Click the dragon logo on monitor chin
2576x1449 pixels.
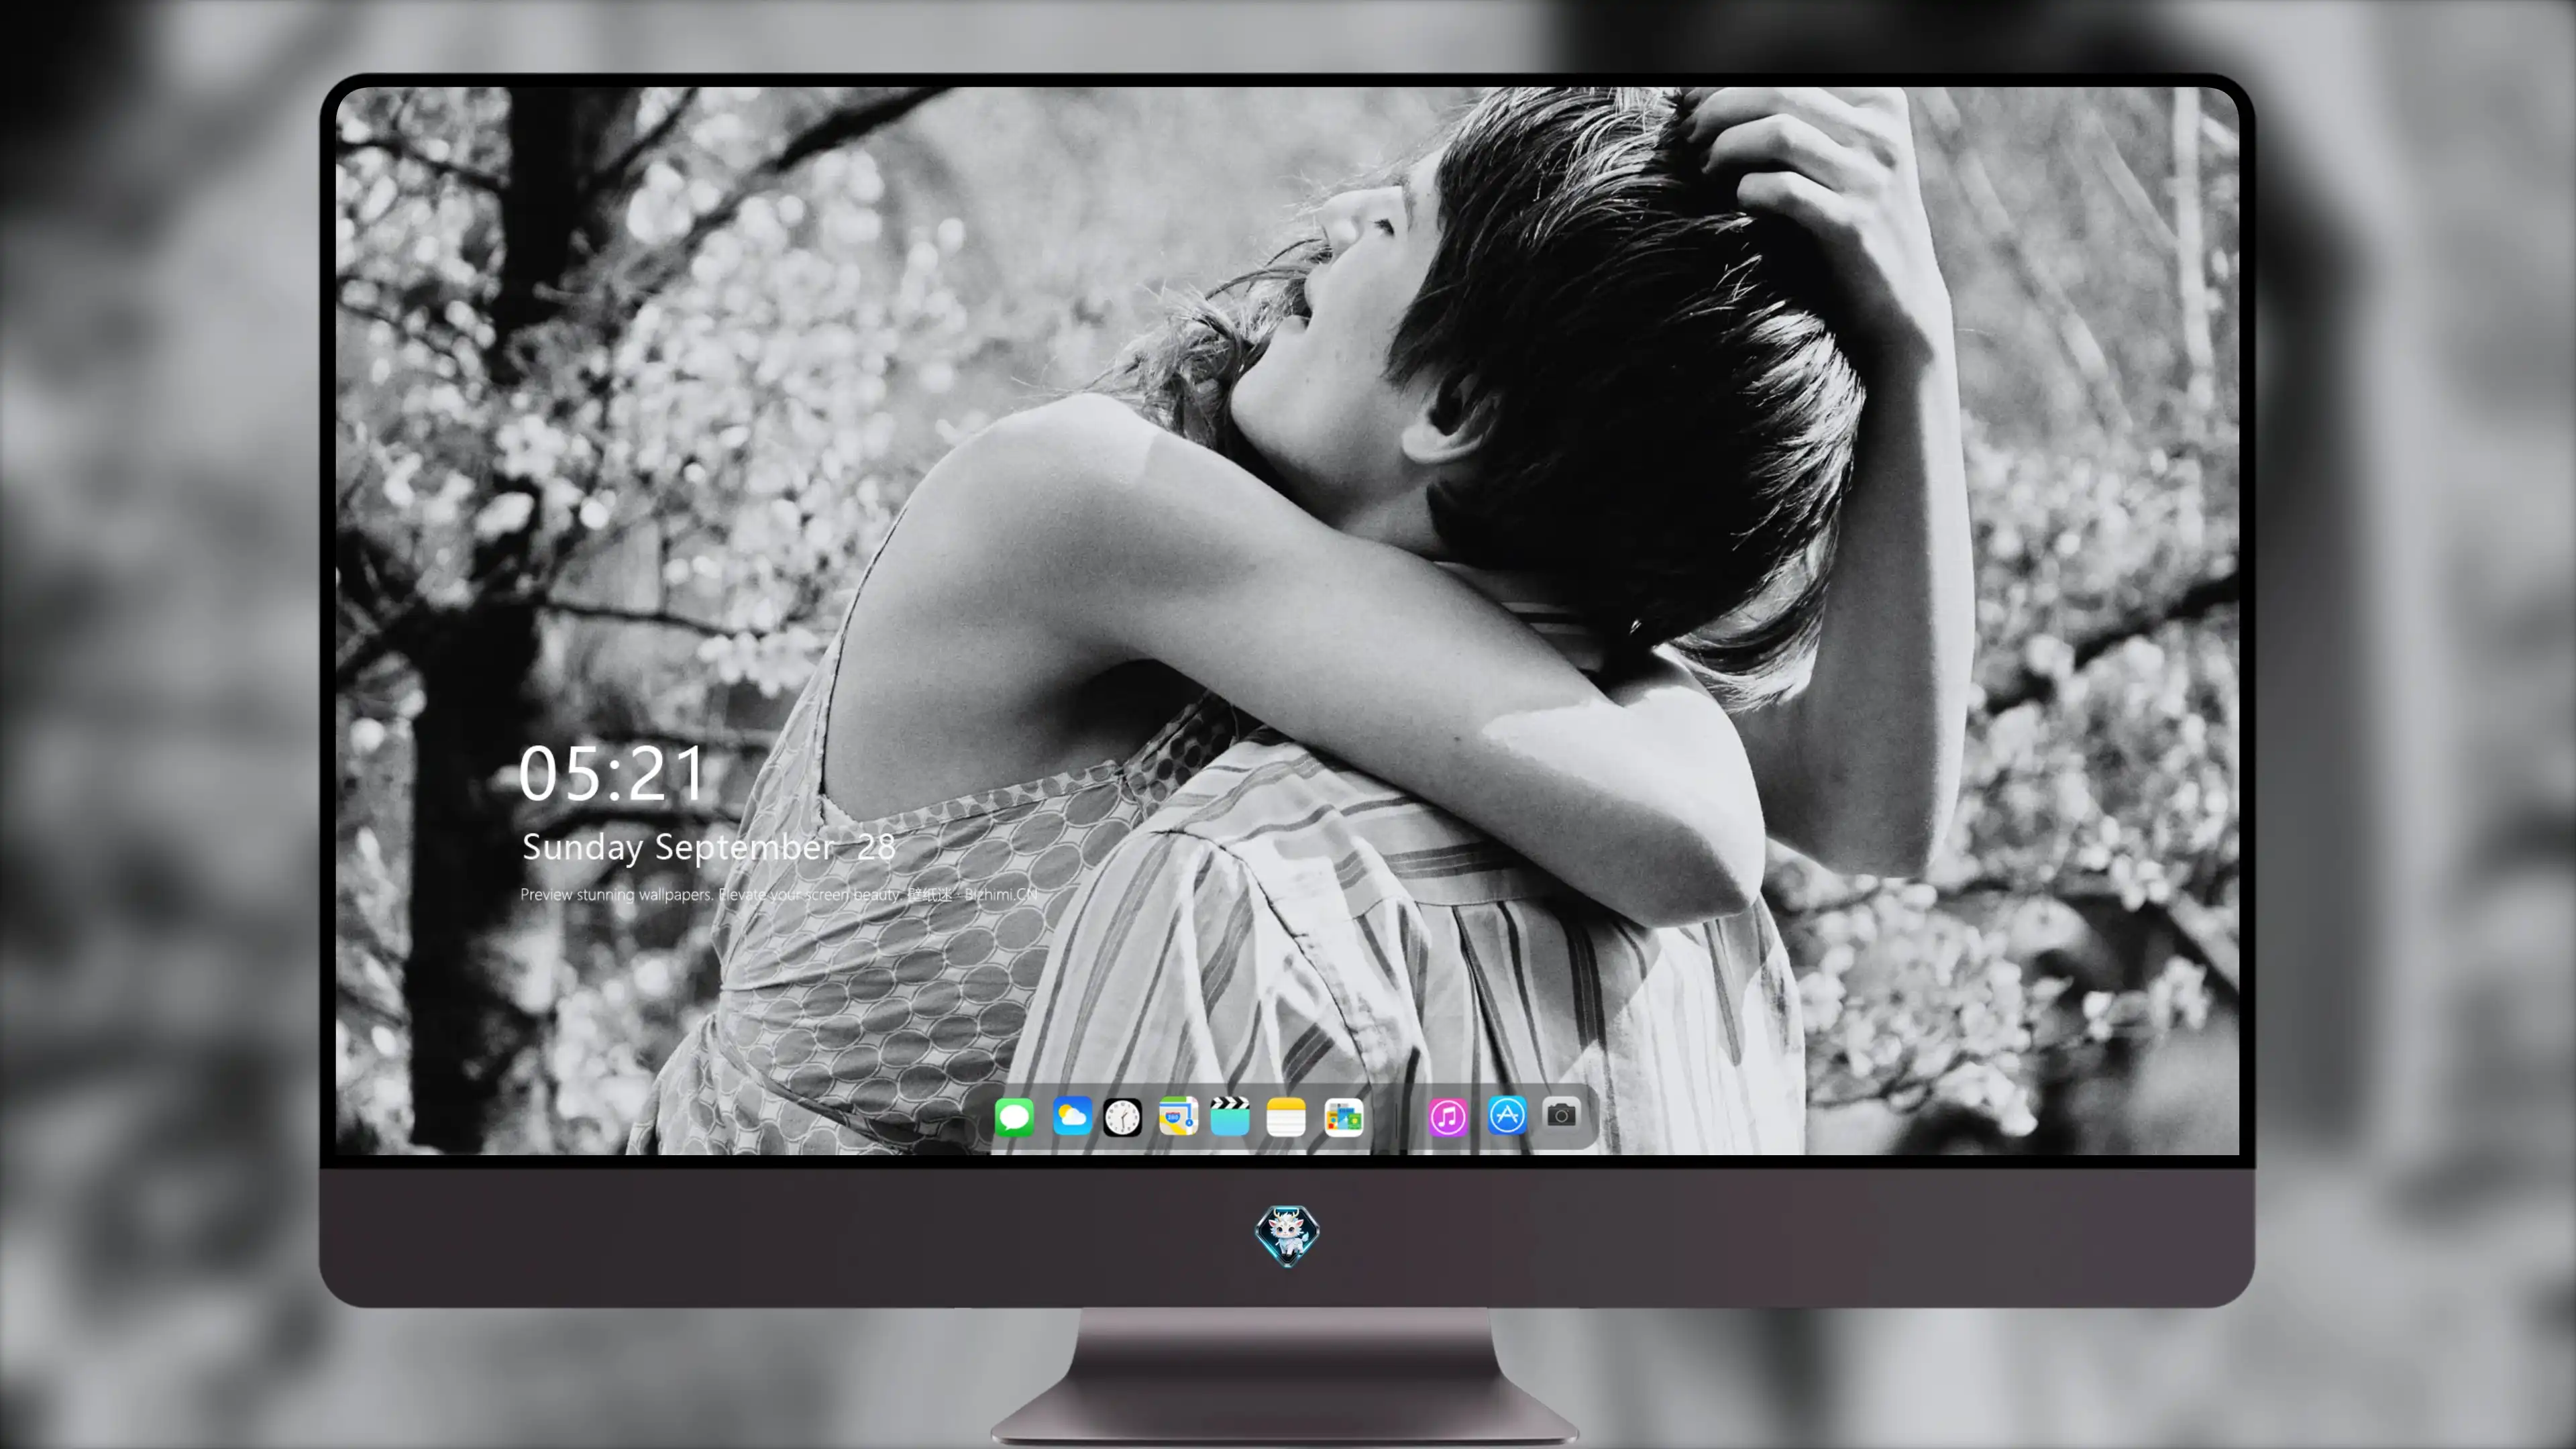[1287, 1235]
